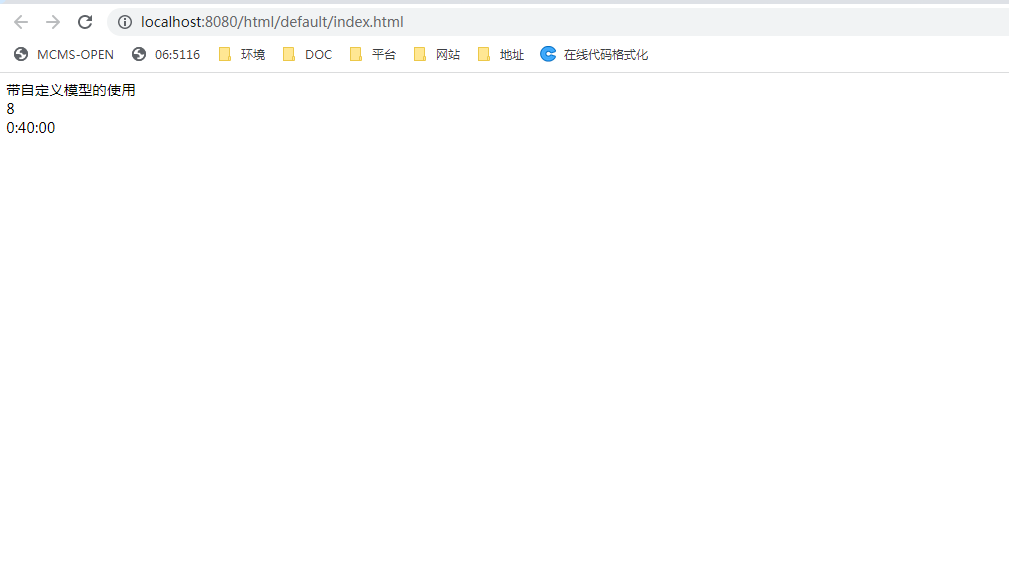Click the globe icon of 06:5116 bookmark
The width and height of the screenshot is (1009, 564).
tap(139, 55)
